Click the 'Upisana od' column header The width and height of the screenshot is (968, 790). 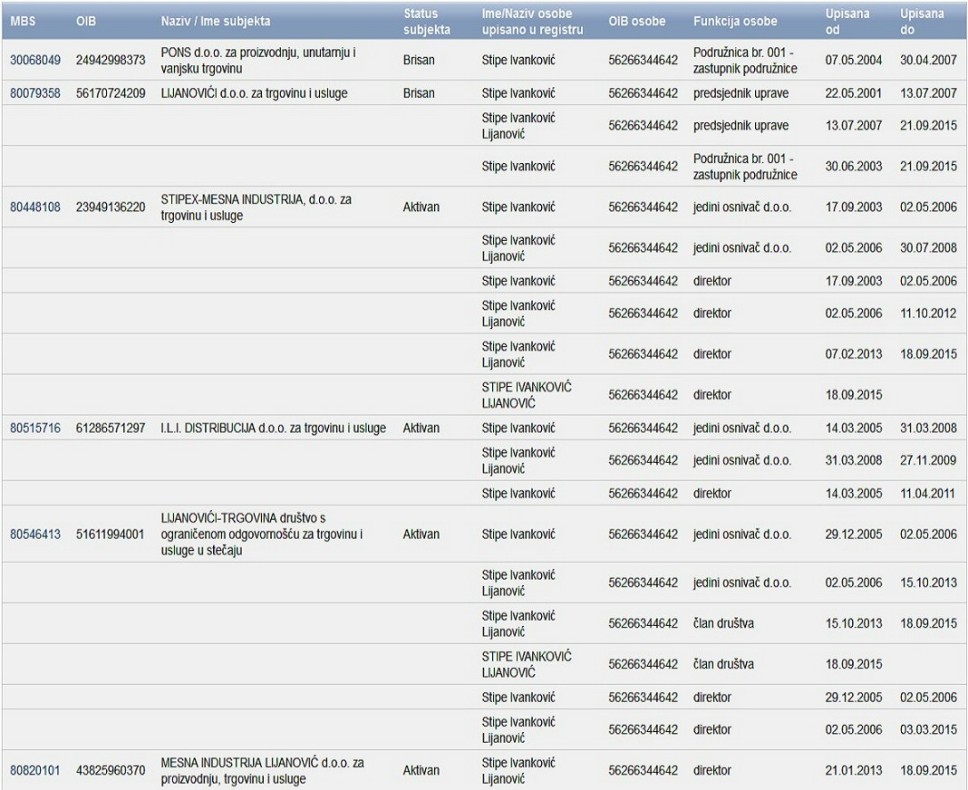(x=847, y=22)
